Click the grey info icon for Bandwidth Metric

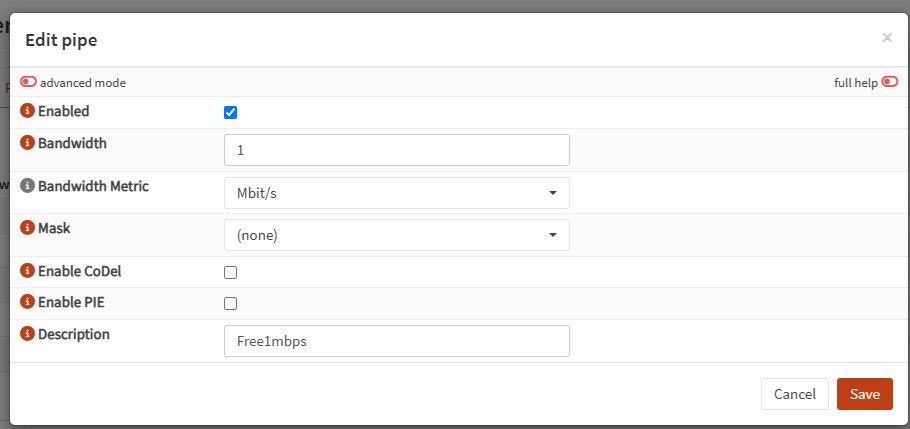click(27, 185)
